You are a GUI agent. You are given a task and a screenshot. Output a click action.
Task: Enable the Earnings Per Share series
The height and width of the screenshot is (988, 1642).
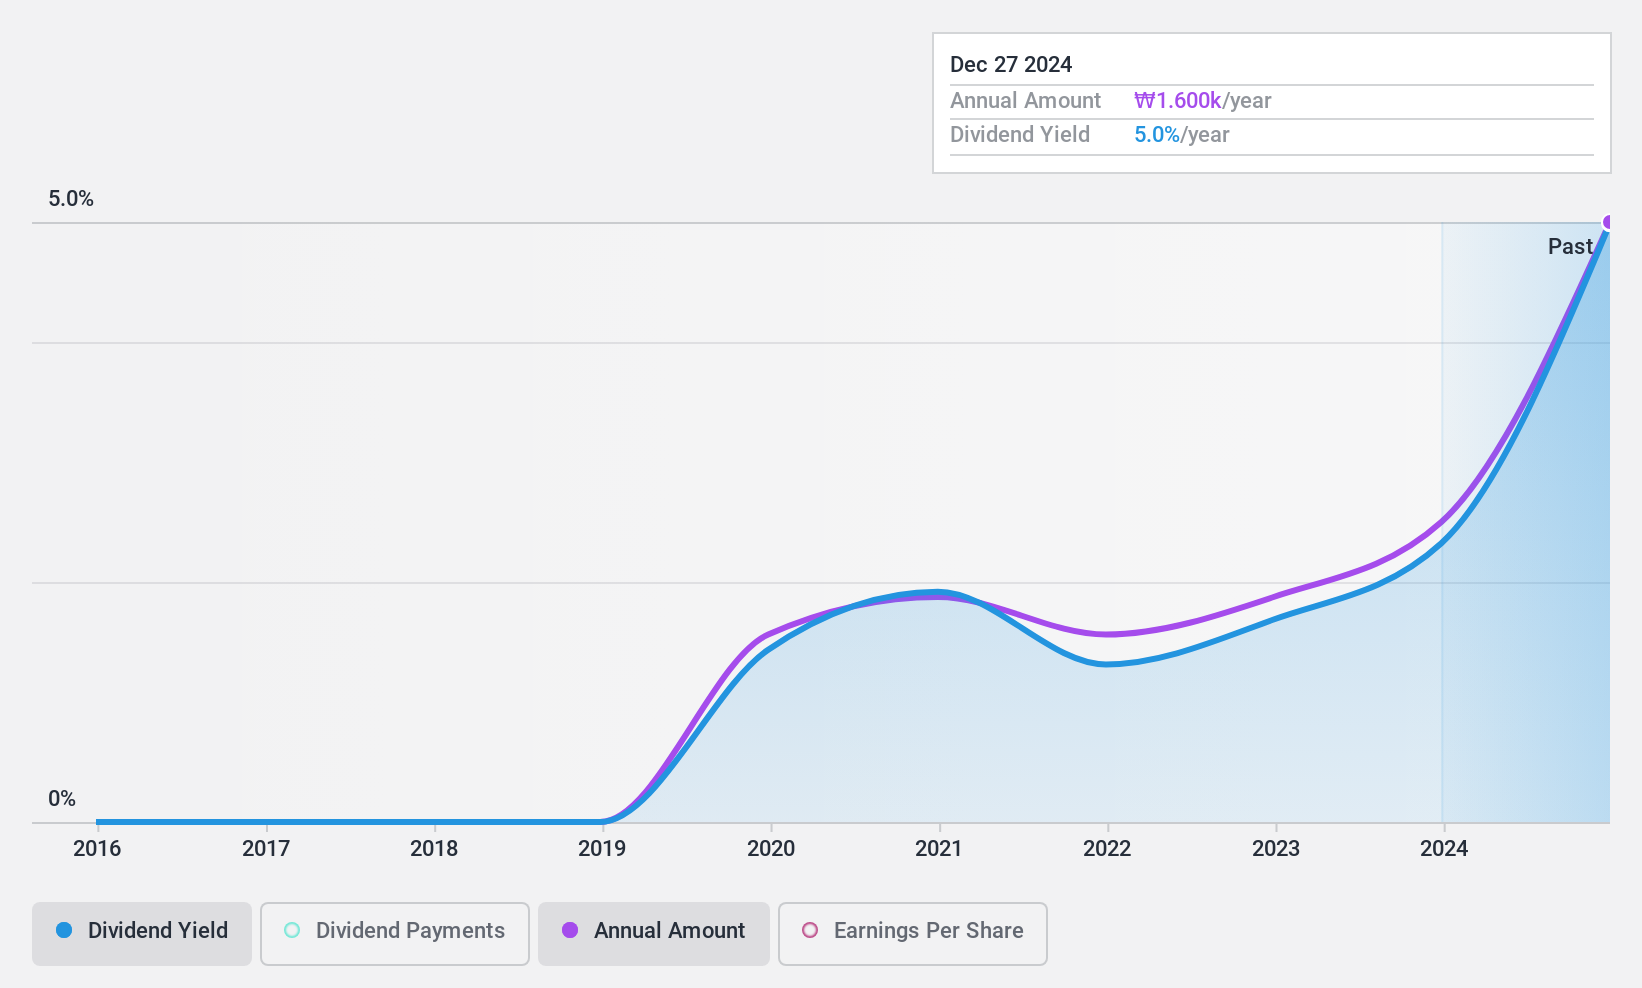coord(913,934)
